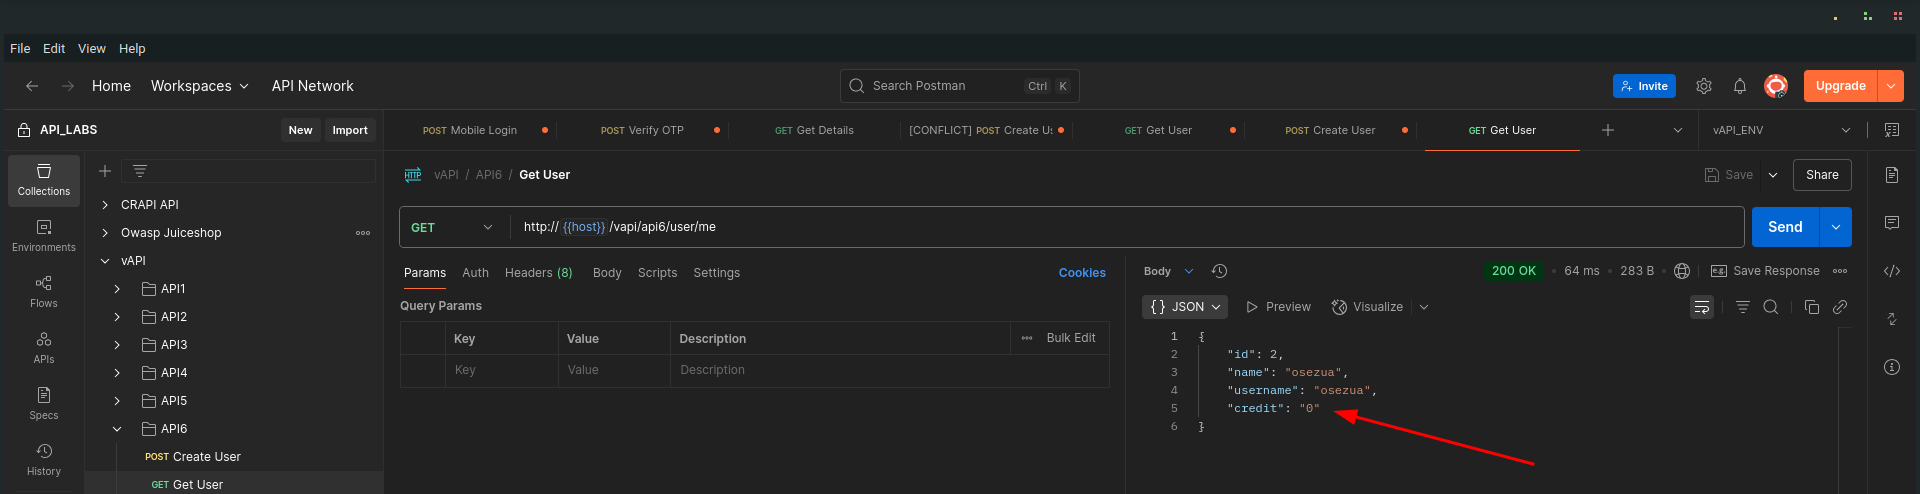Toggle word wrap in response
Viewport: 1920px width, 494px height.
point(1702,307)
